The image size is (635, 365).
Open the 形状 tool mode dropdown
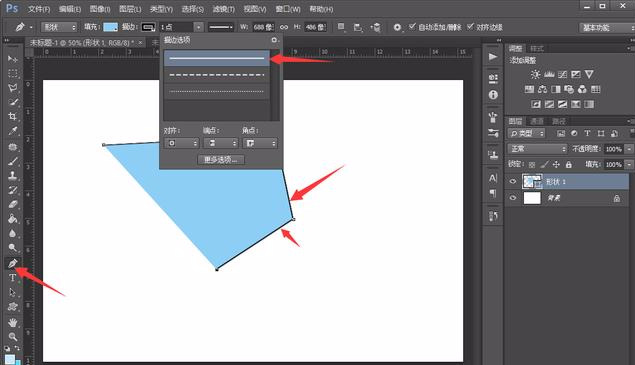[x=59, y=27]
